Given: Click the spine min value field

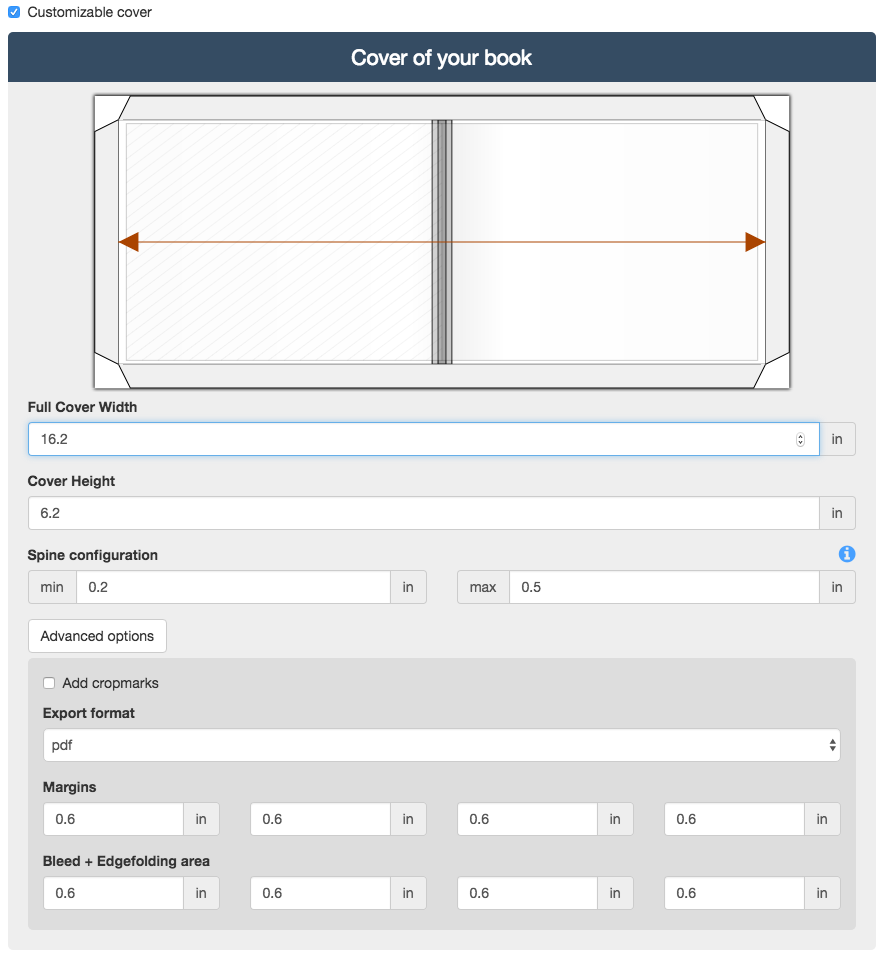Looking at the screenshot, I should [233, 587].
